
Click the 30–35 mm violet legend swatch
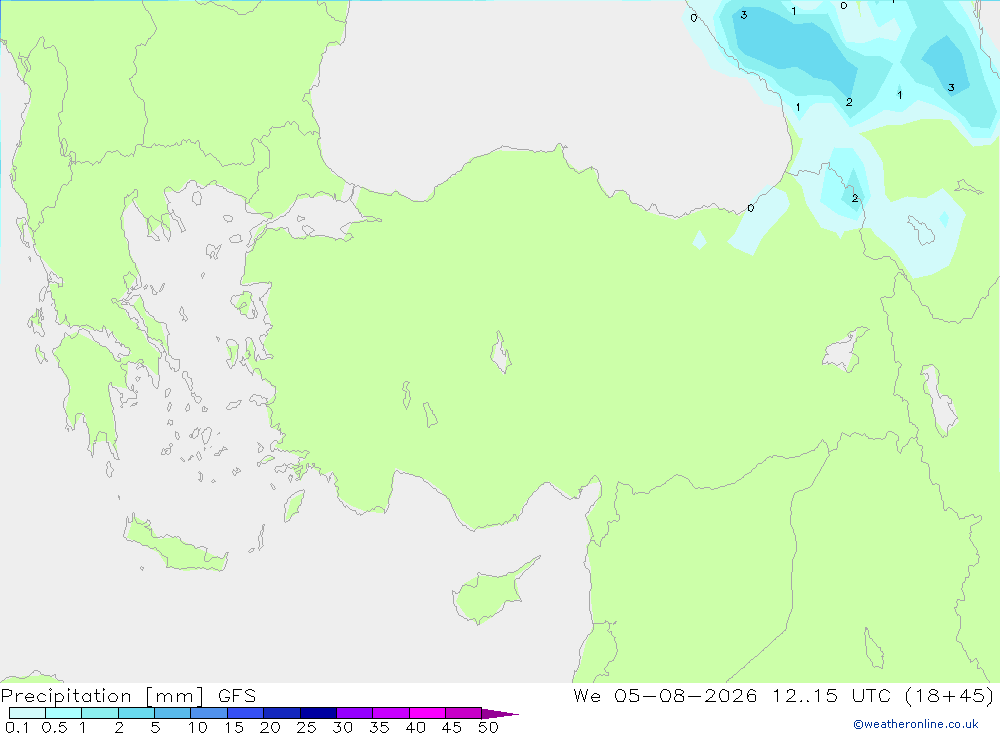click(x=355, y=713)
